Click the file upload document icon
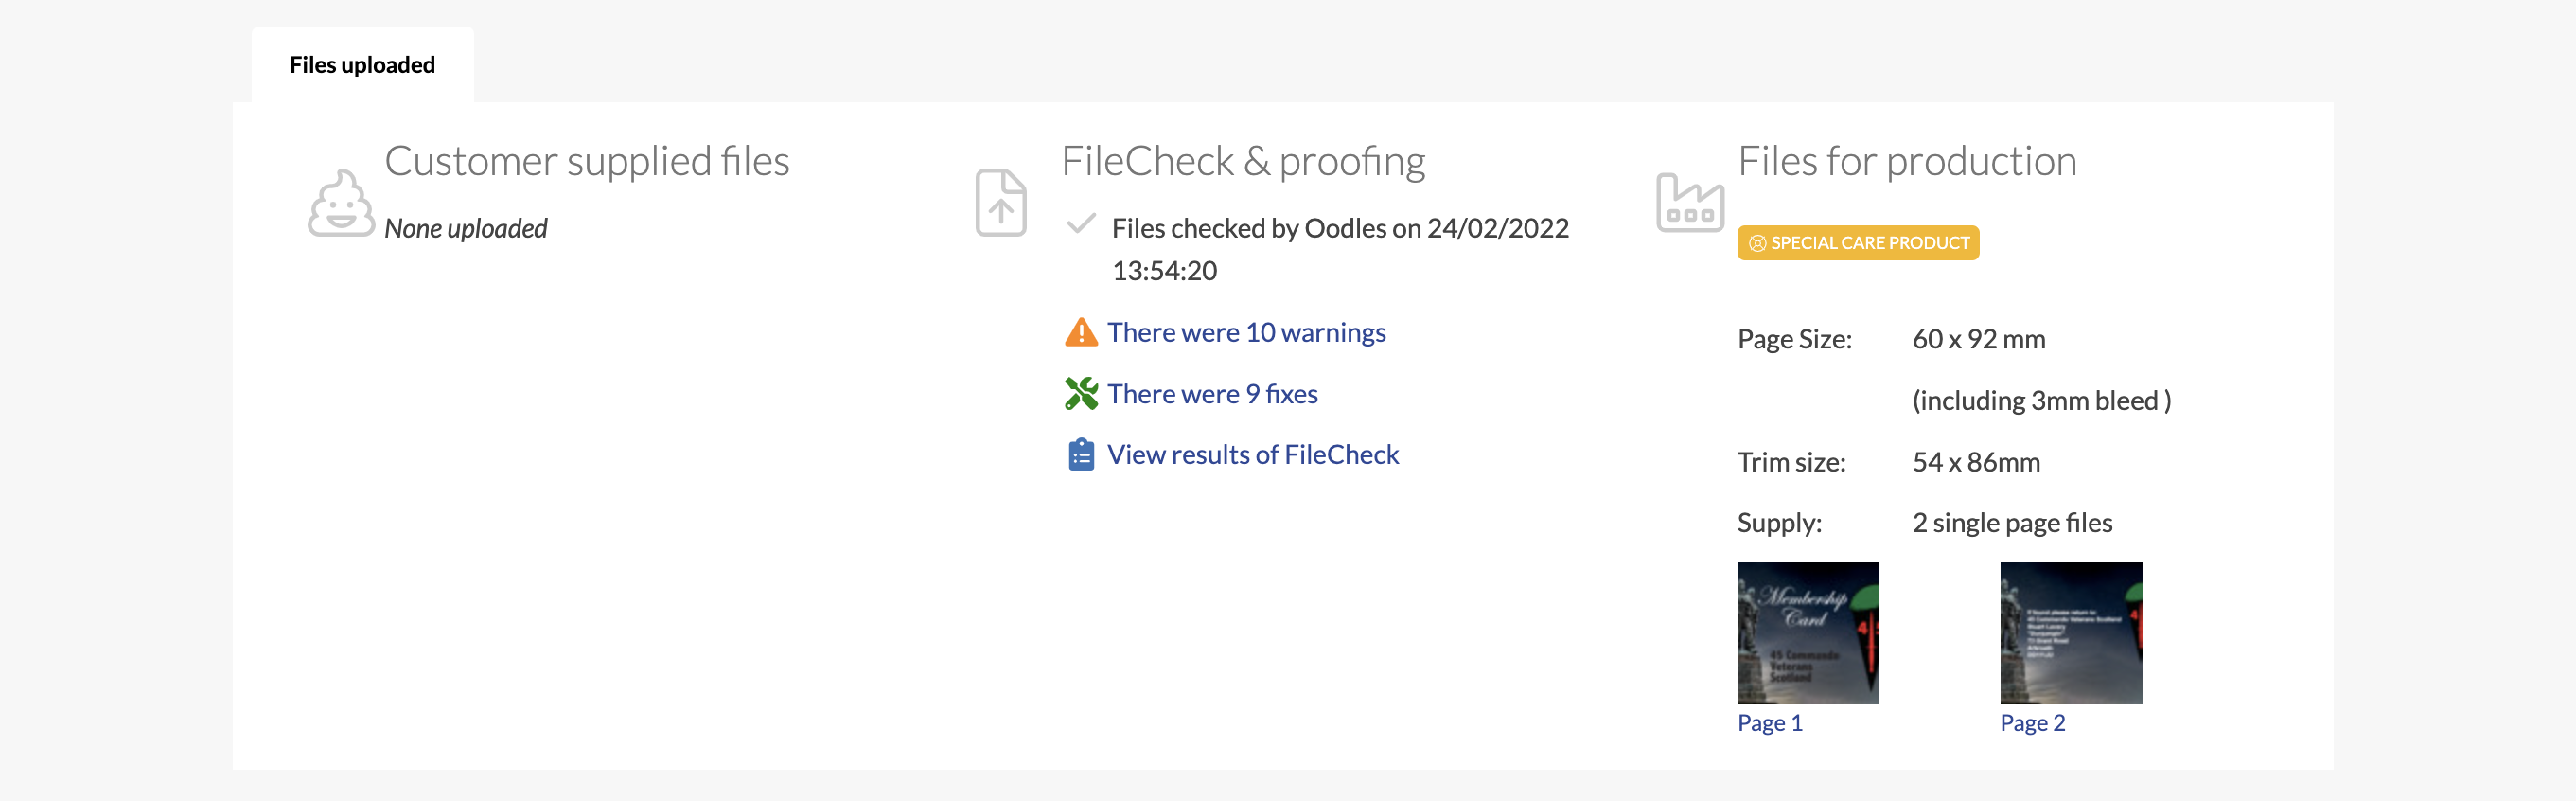The width and height of the screenshot is (2576, 801). [1001, 203]
